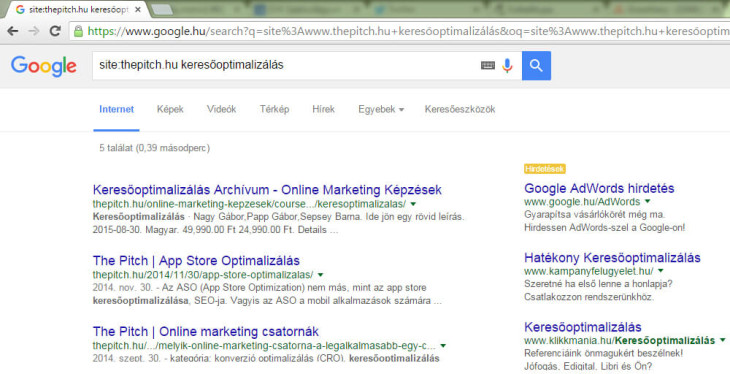Open The Pitch Online marketing csatornák result
Viewport: 730px width, 374px height.
click(x=205, y=332)
